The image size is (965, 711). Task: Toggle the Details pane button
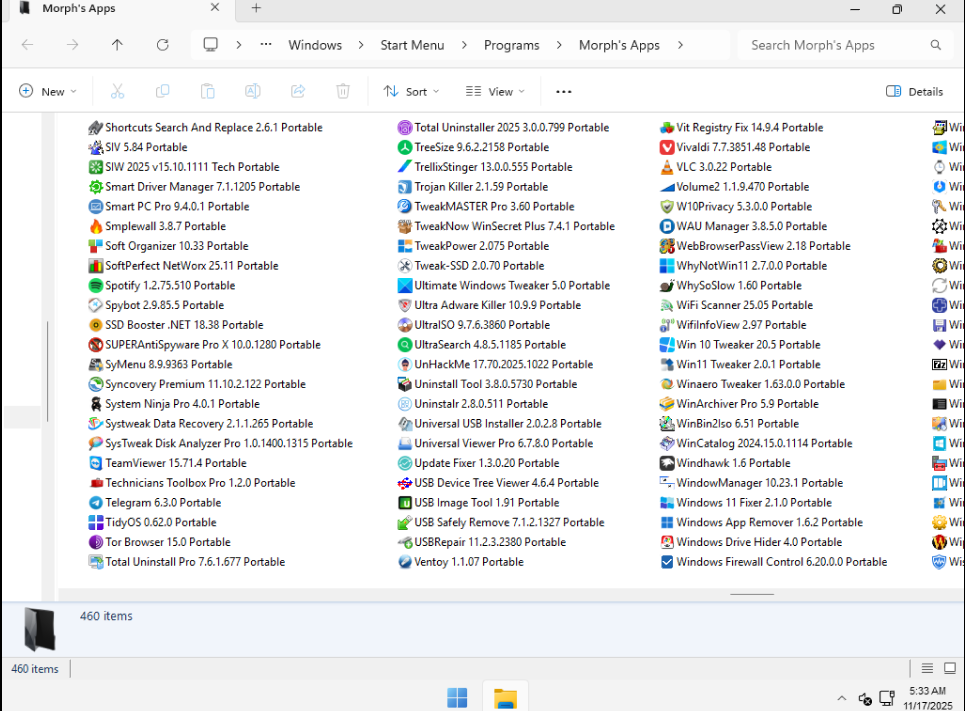914,91
